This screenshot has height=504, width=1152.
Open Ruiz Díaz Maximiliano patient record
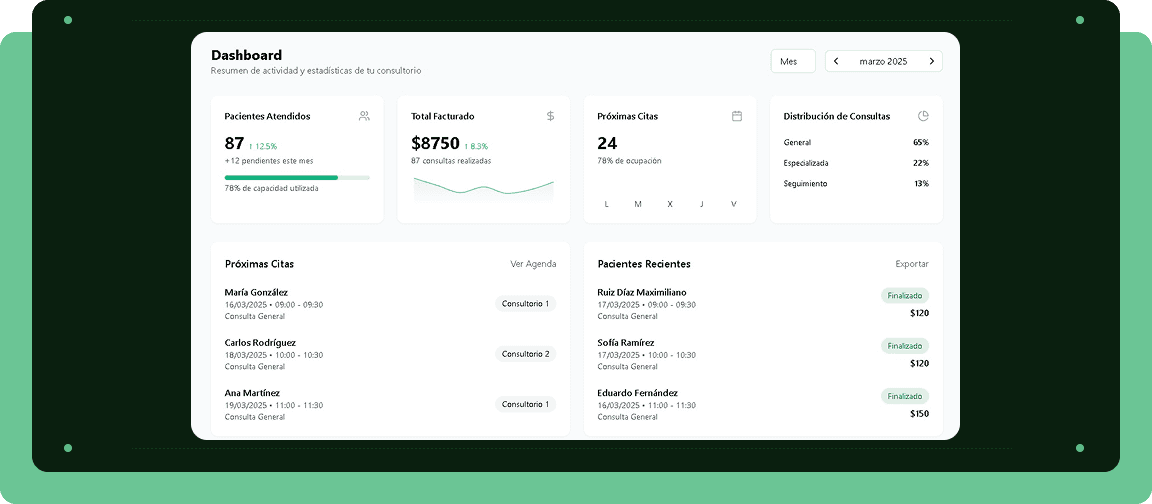coord(763,303)
